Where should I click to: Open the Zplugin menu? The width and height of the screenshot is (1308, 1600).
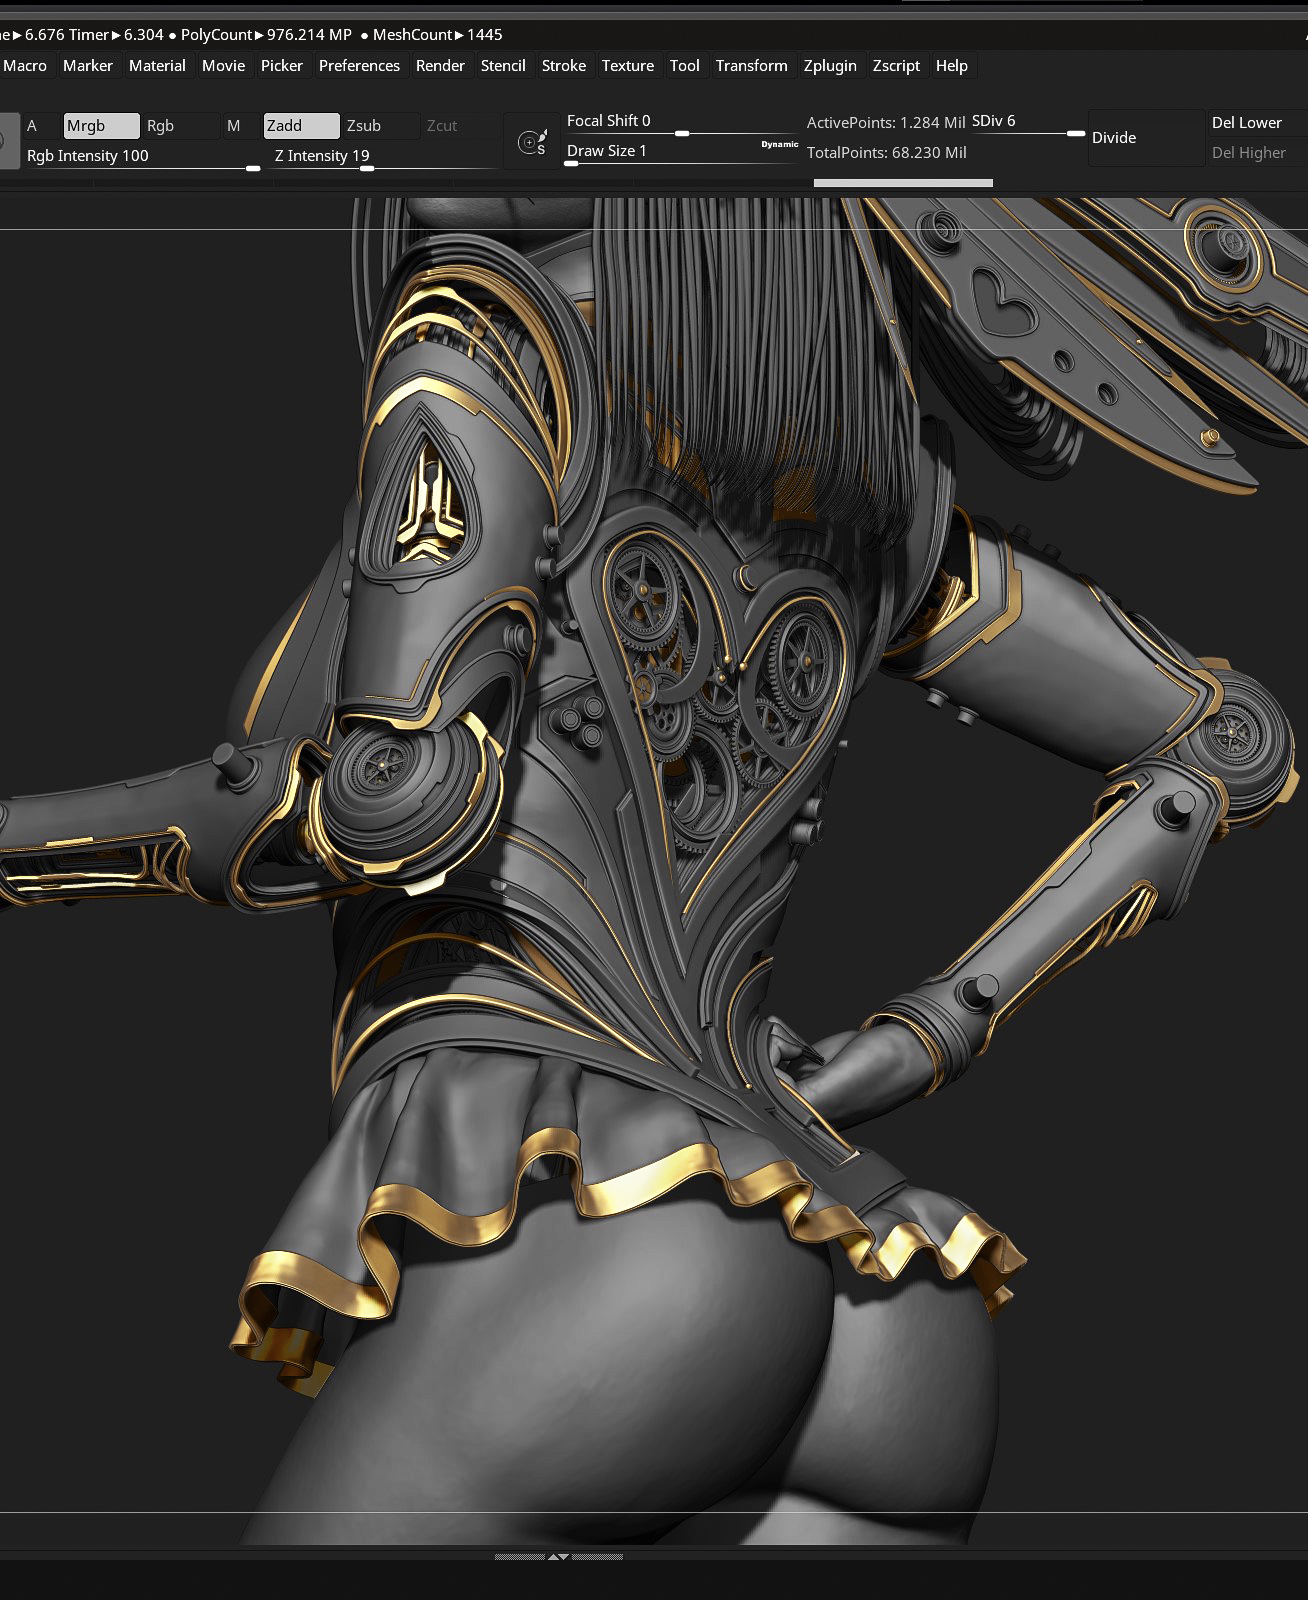point(830,66)
